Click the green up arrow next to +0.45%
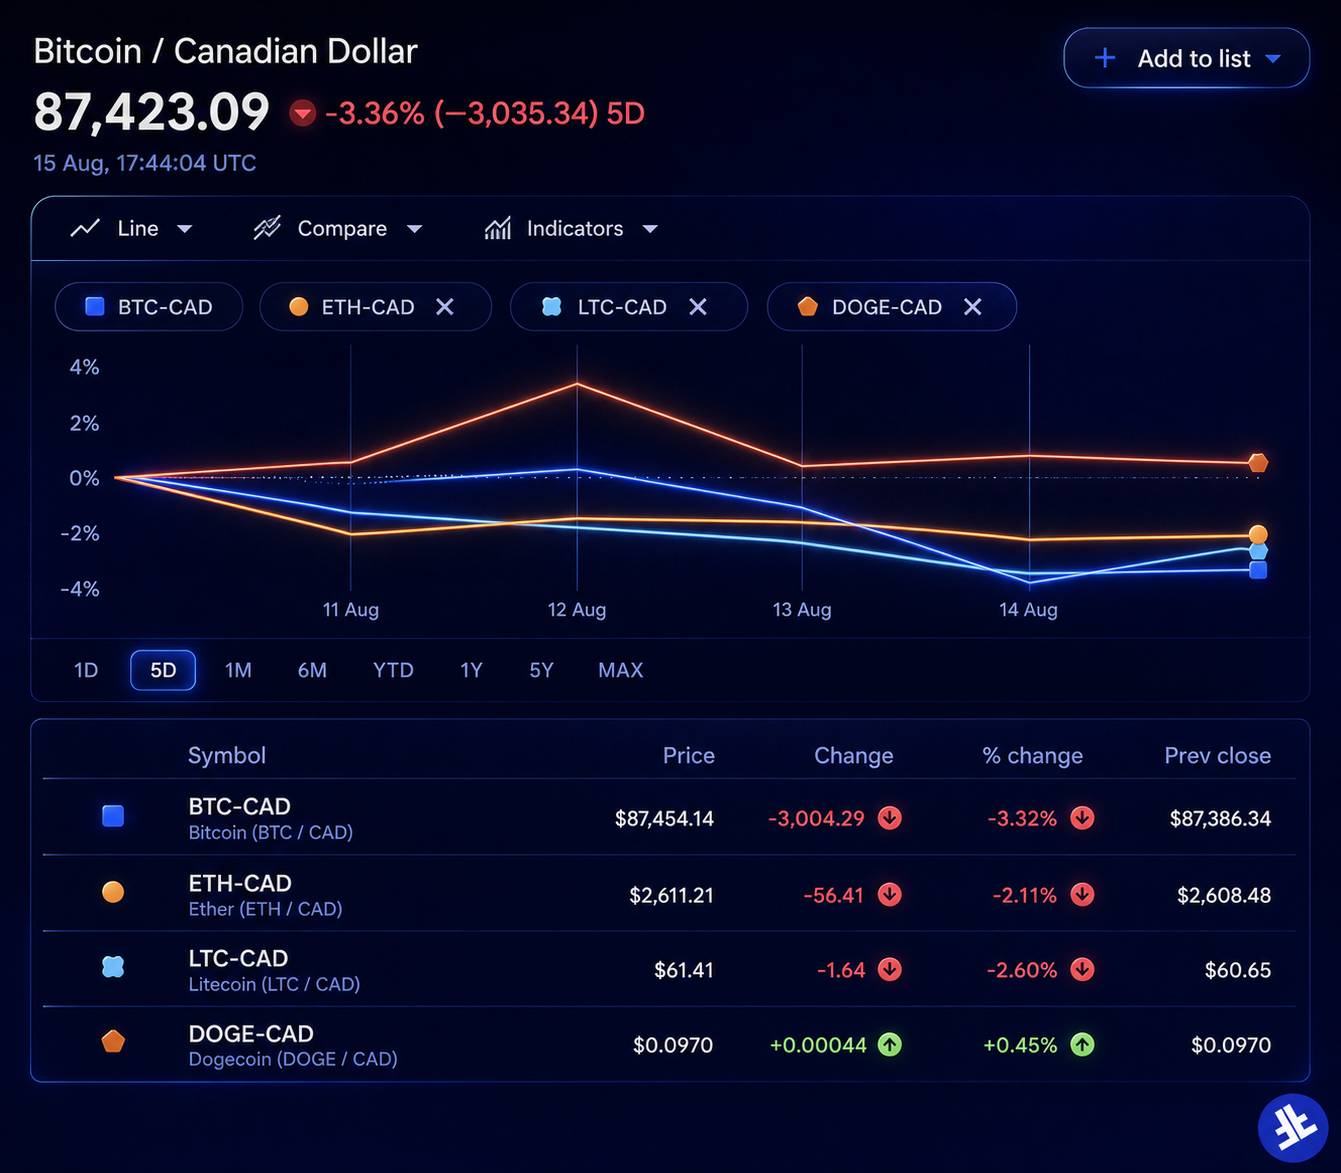 coord(1082,1045)
